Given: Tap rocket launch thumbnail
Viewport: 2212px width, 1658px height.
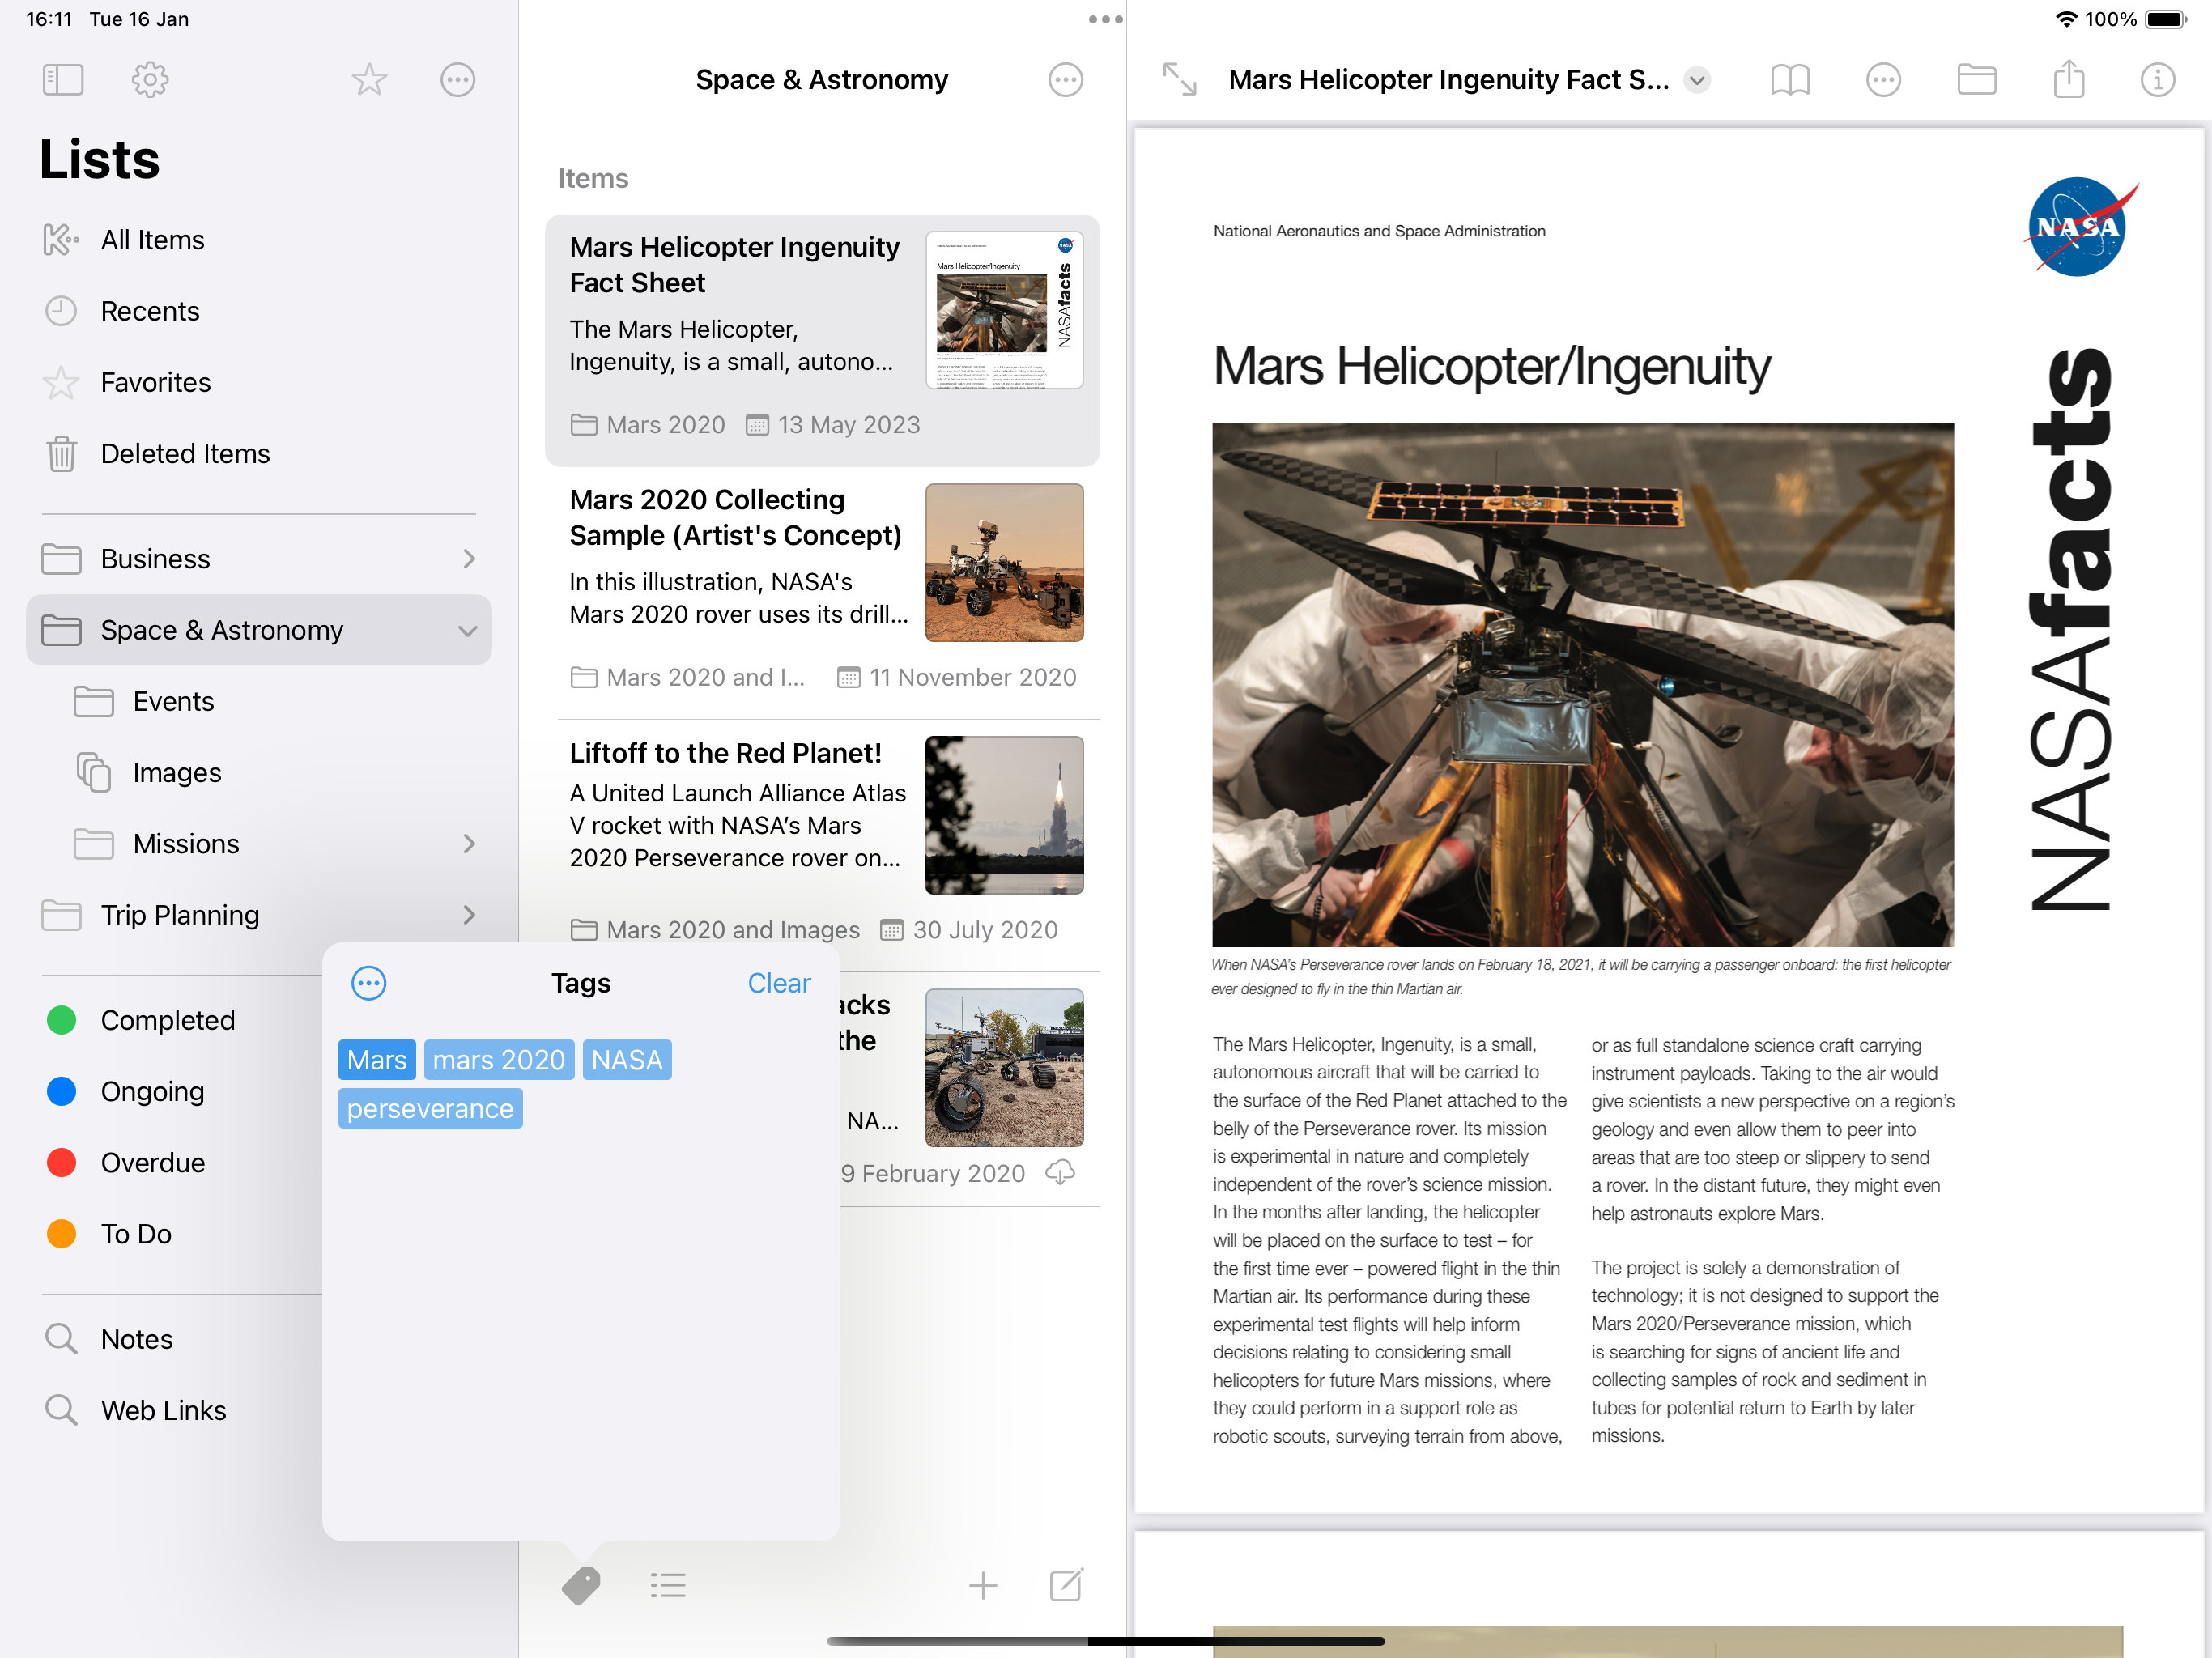Looking at the screenshot, I should (1004, 815).
